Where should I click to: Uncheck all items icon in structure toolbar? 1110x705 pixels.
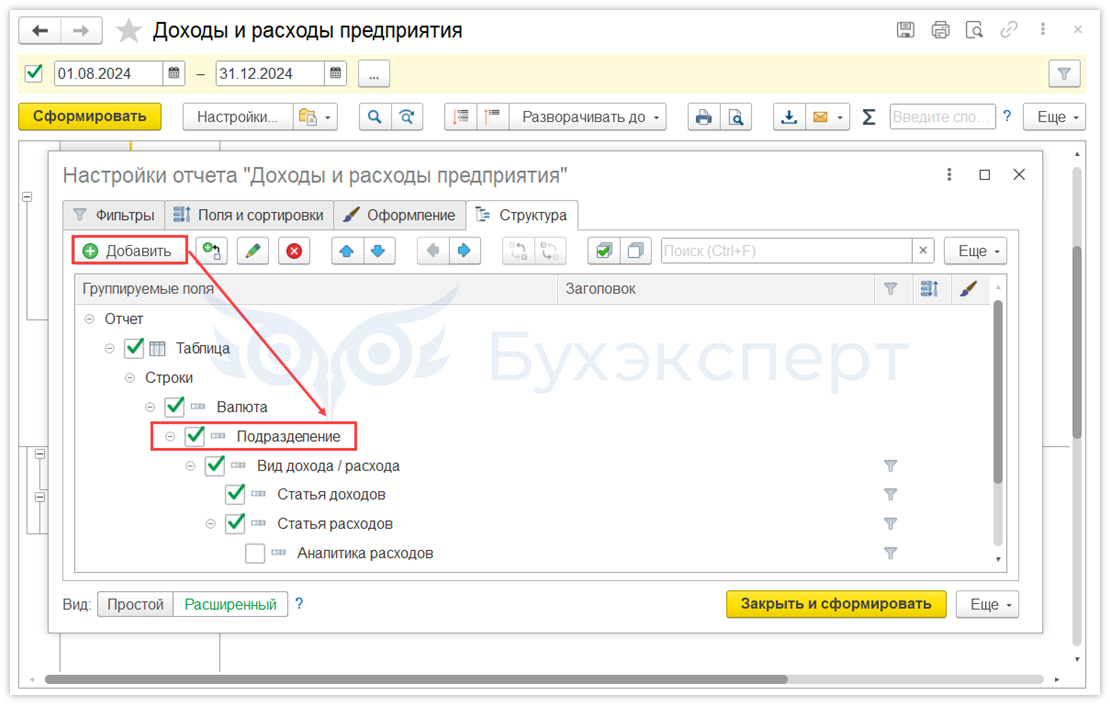click(636, 251)
